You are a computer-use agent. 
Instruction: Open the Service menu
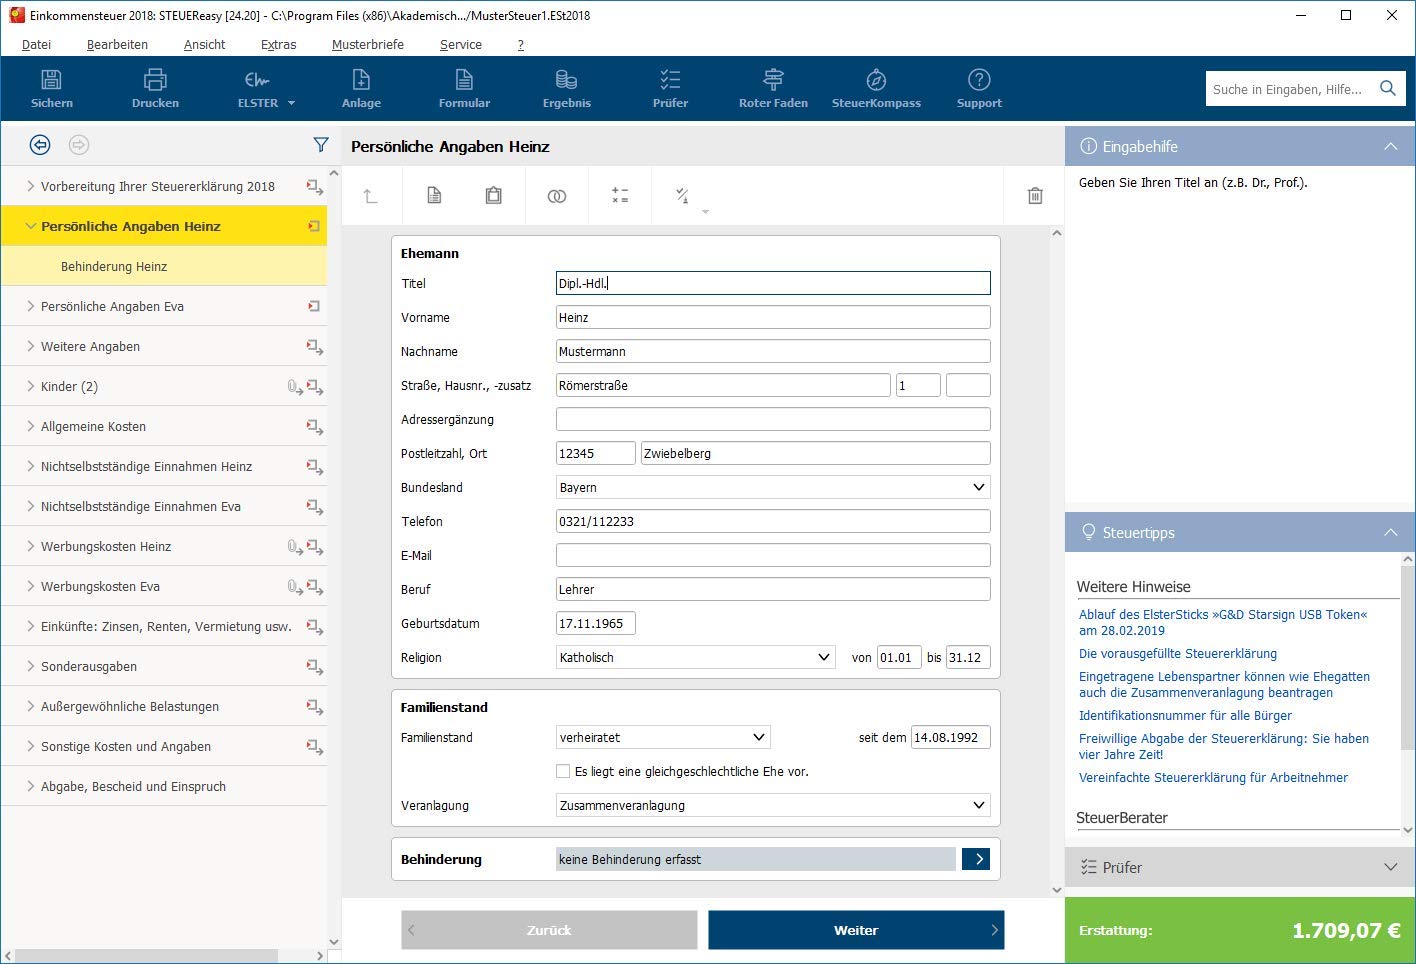pyautogui.click(x=460, y=44)
